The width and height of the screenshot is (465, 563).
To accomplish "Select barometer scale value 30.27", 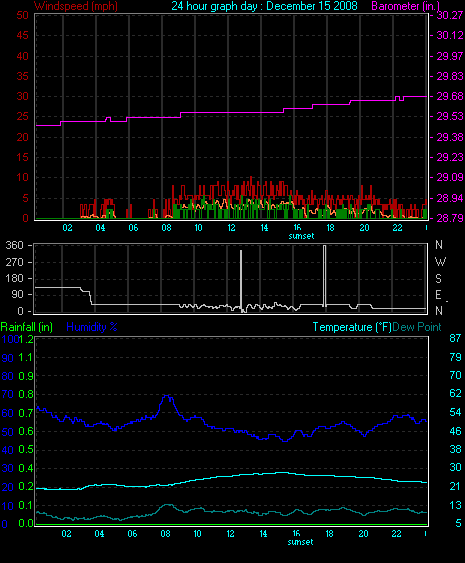I will [450, 15].
